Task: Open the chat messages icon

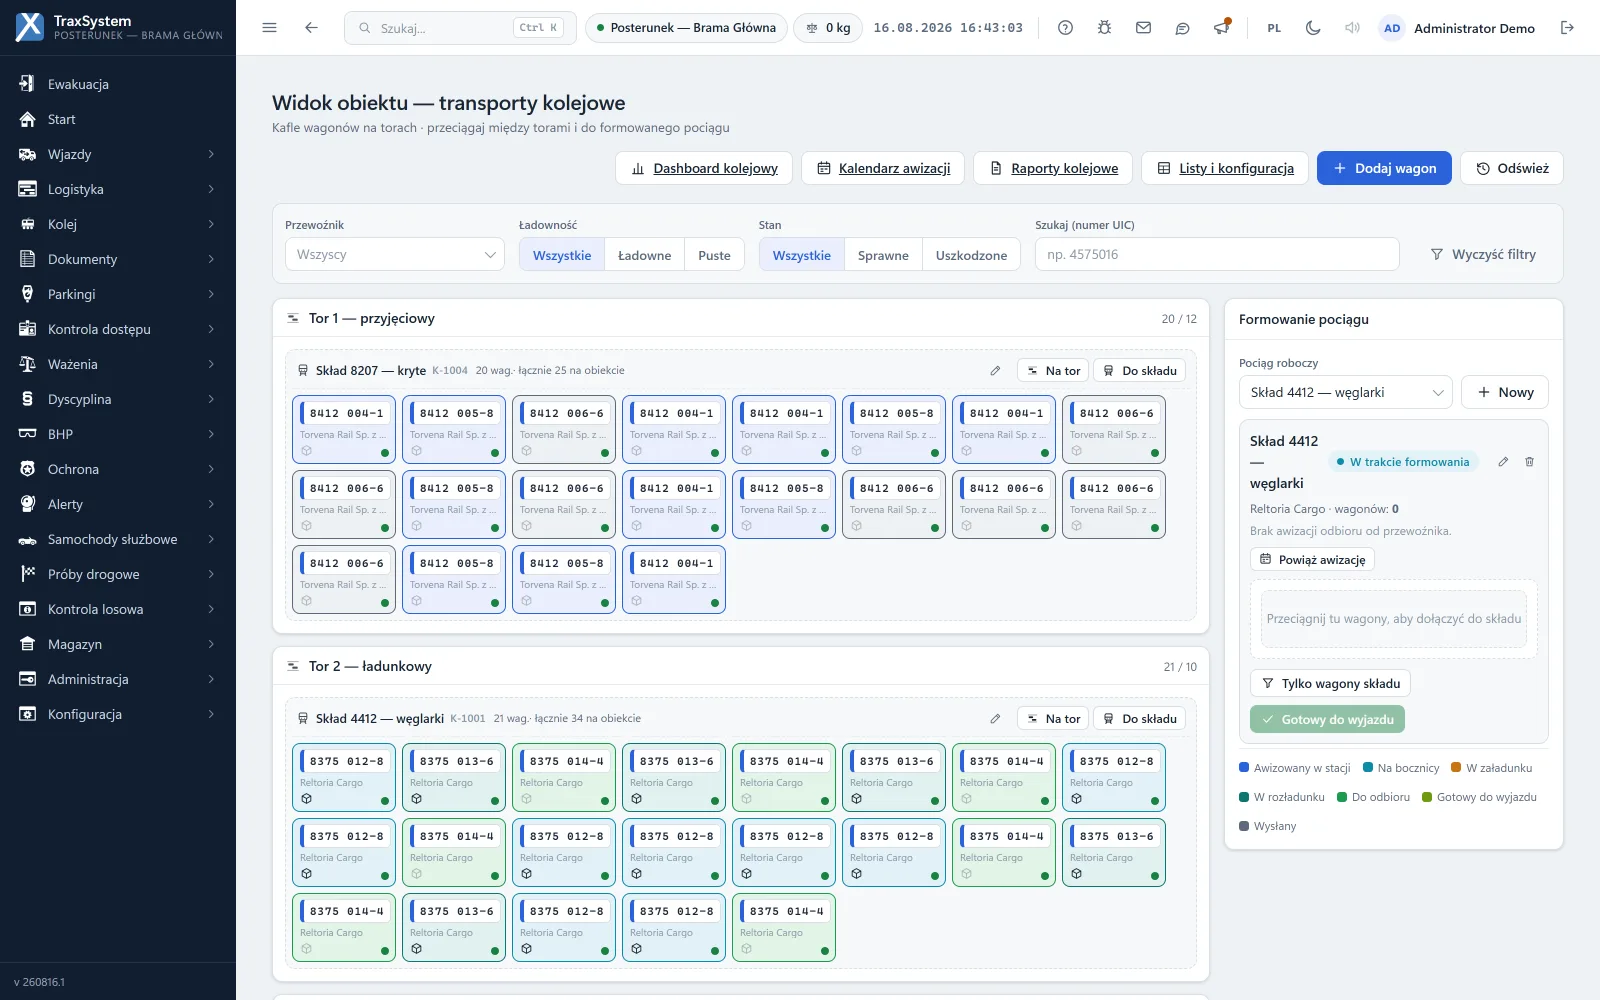Action: 1182,28
